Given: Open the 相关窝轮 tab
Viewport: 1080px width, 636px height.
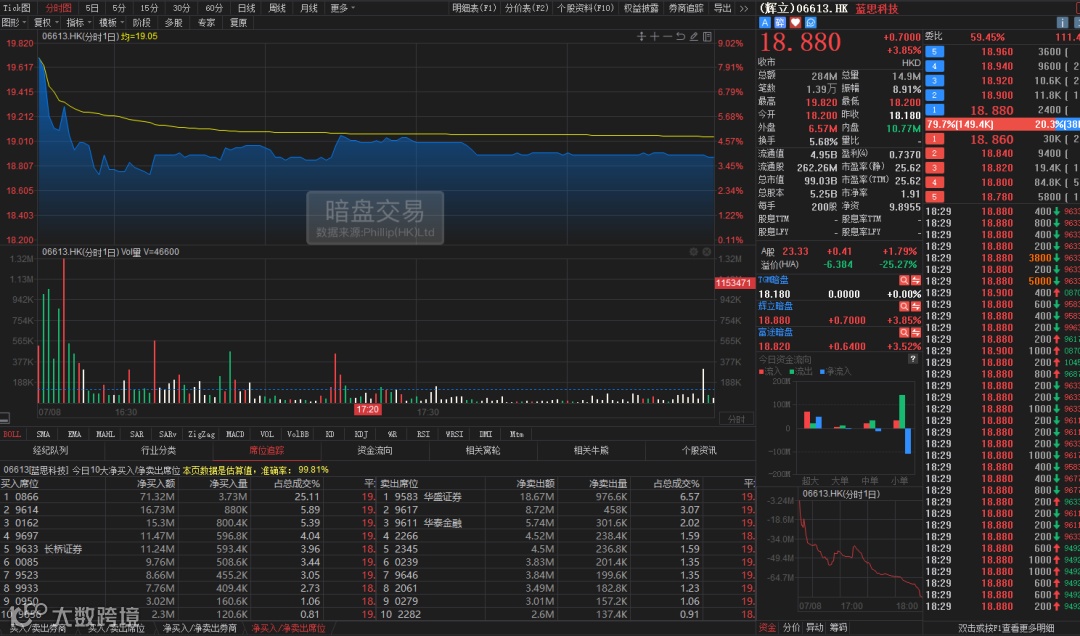Looking at the screenshot, I should click(484, 451).
